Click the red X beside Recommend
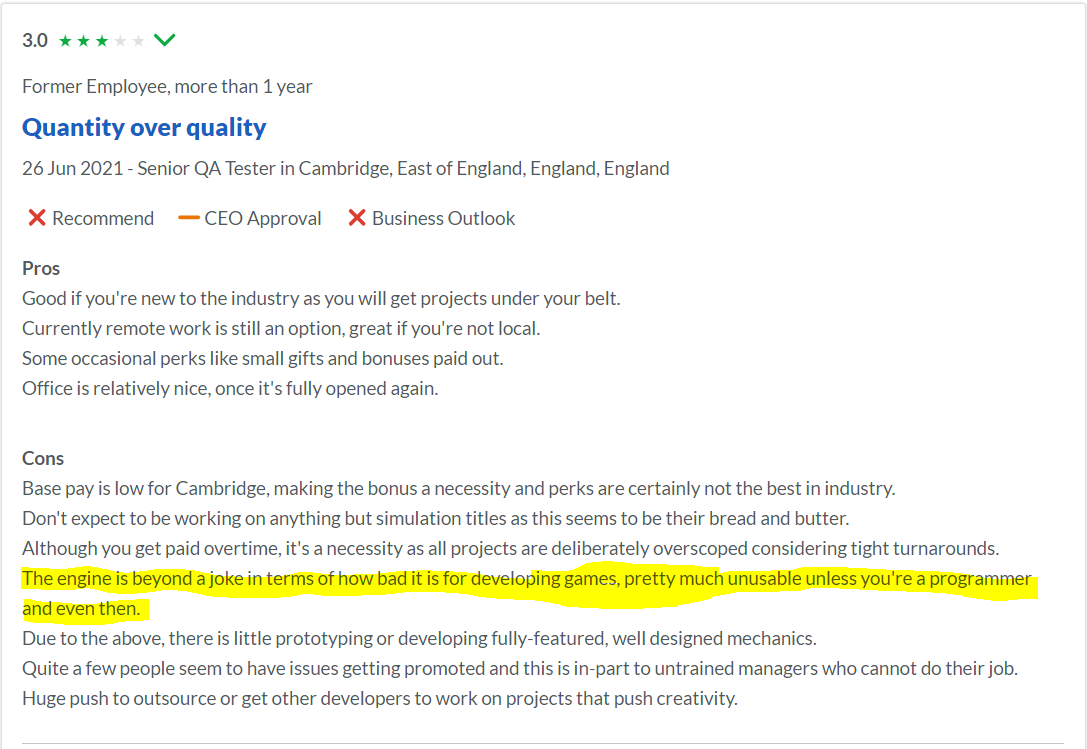 click(x=37, y=218)
